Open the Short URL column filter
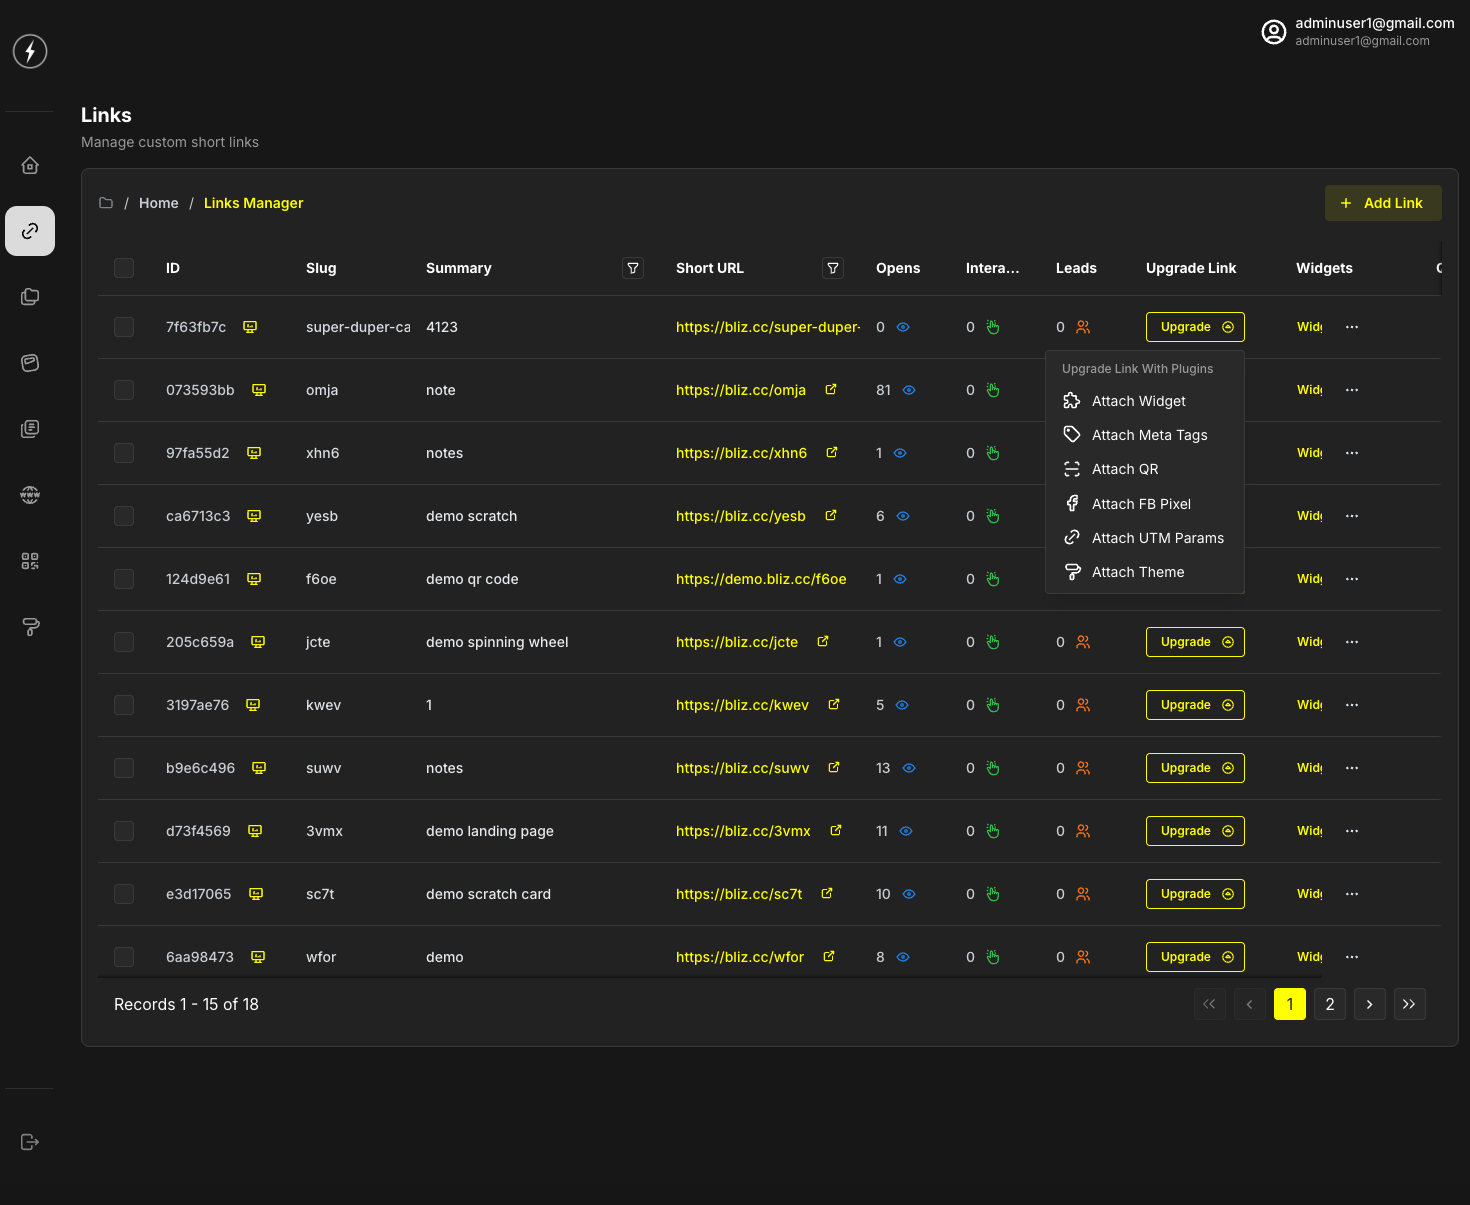The image size is (1470, 1205). click(833, 268)
